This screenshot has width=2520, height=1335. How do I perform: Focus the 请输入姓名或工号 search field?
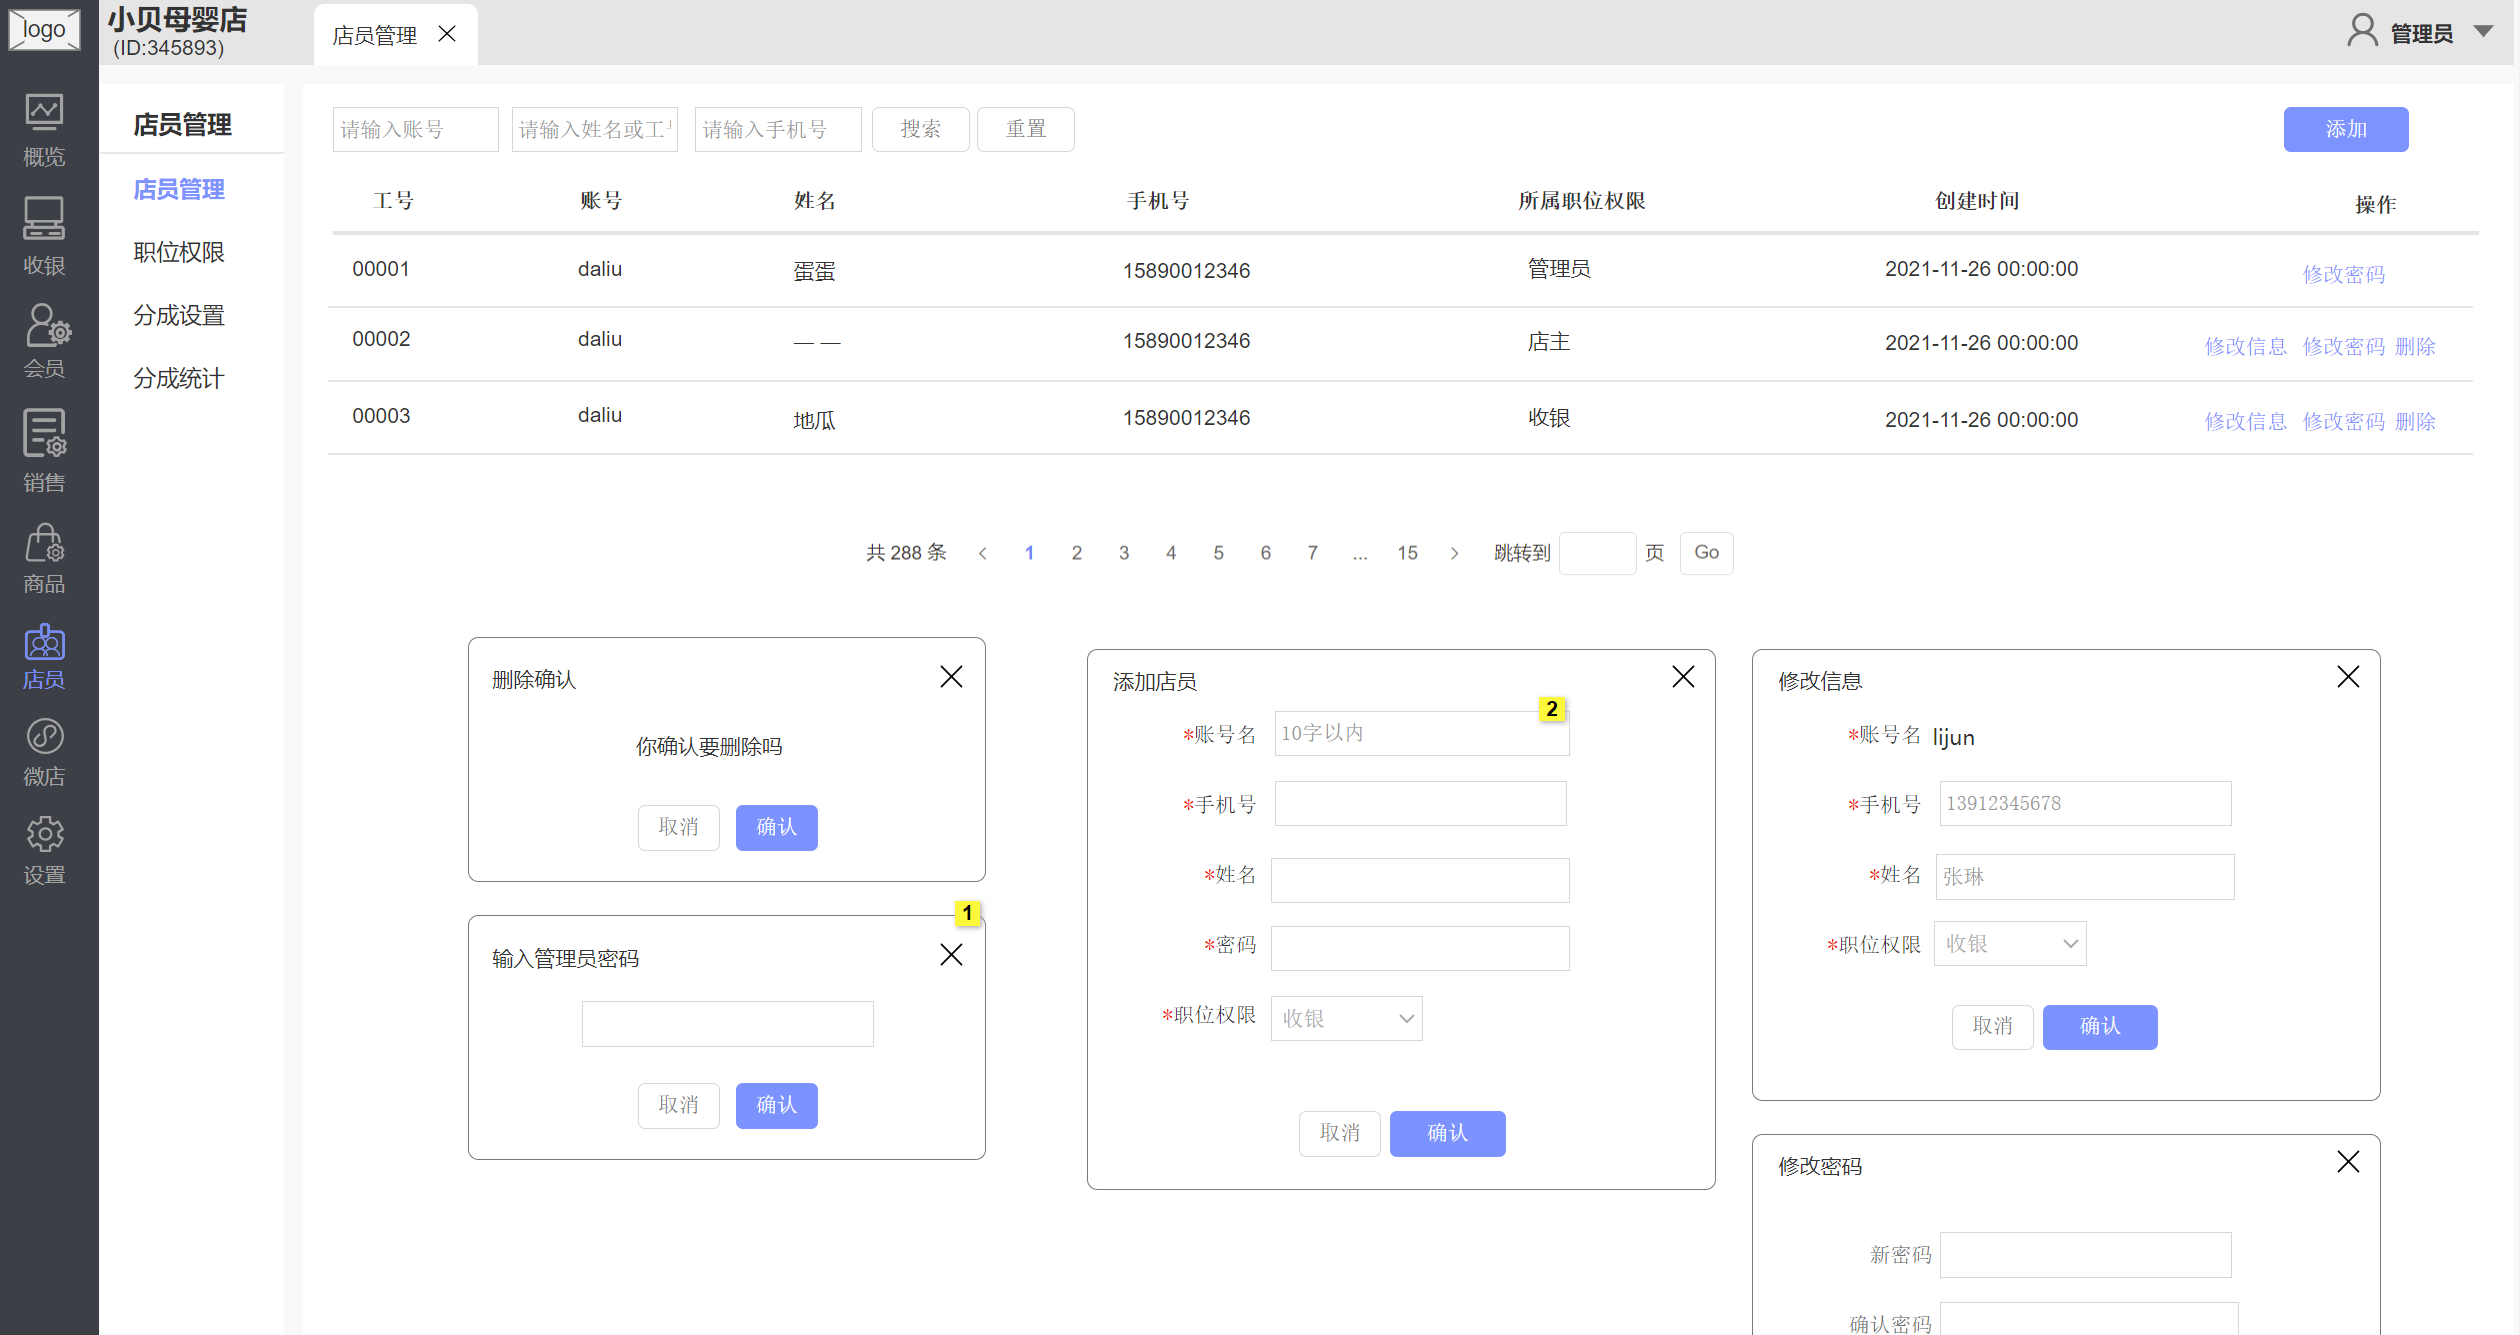pos(594,129)
